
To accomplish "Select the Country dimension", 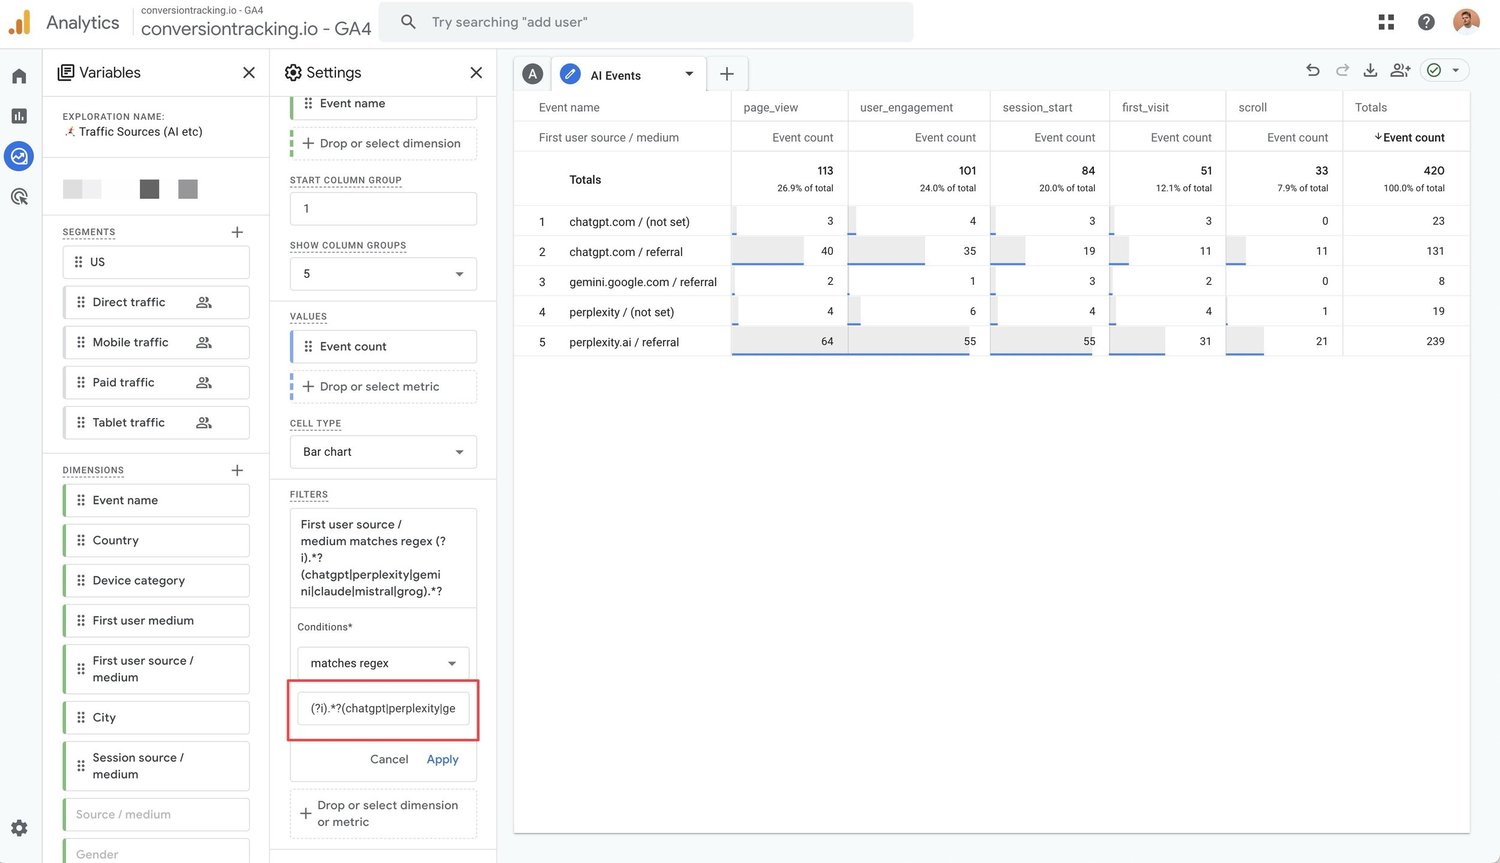I will (156, 540).
